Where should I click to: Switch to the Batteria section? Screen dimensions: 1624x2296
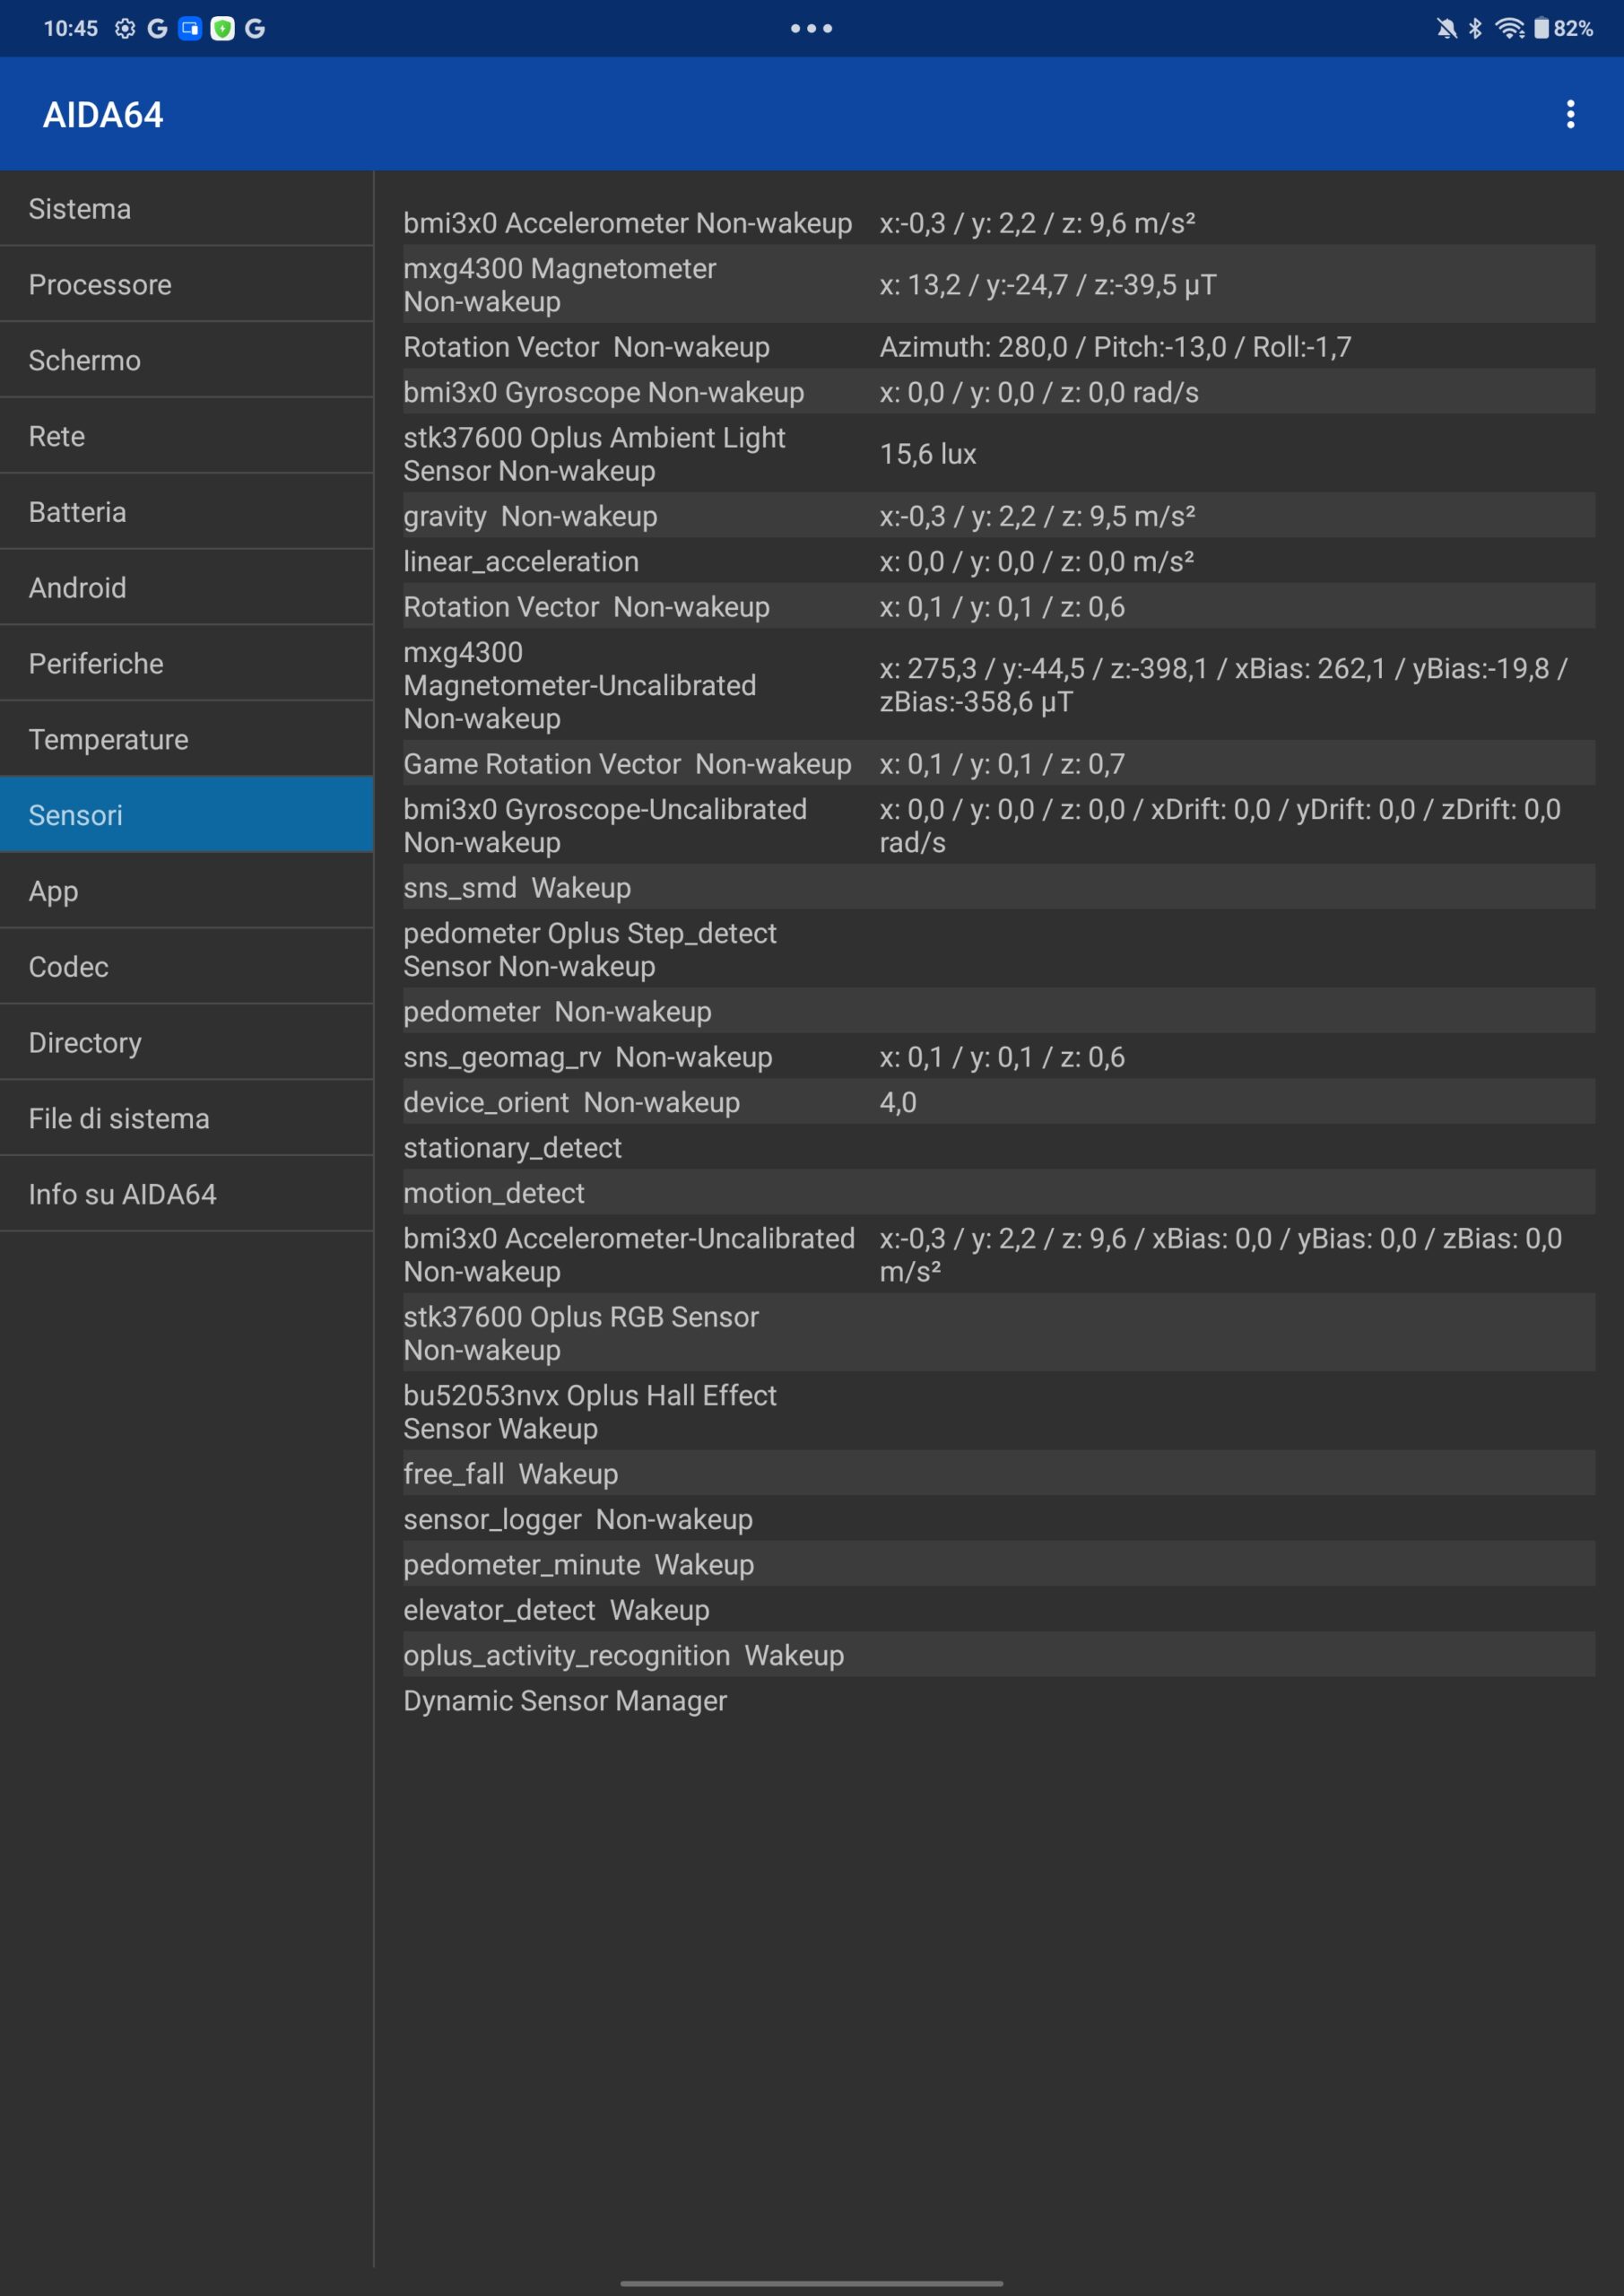click(x=187, y=512)
